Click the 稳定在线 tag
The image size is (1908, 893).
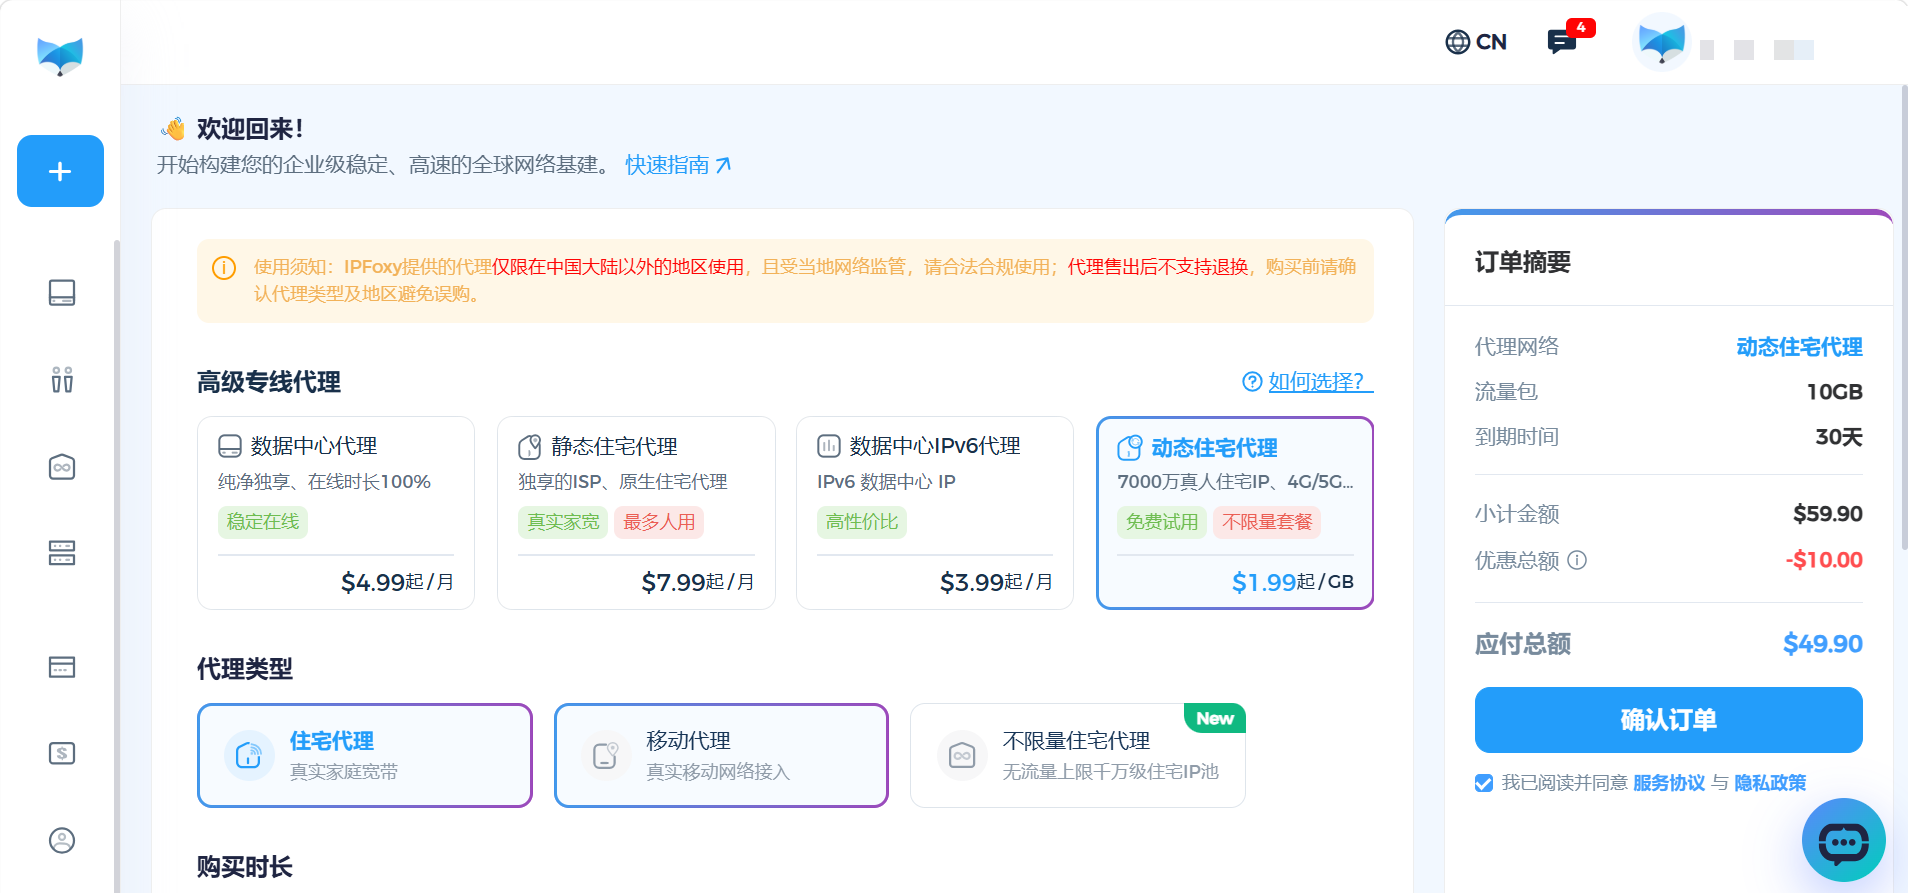[x=263, y=522]
